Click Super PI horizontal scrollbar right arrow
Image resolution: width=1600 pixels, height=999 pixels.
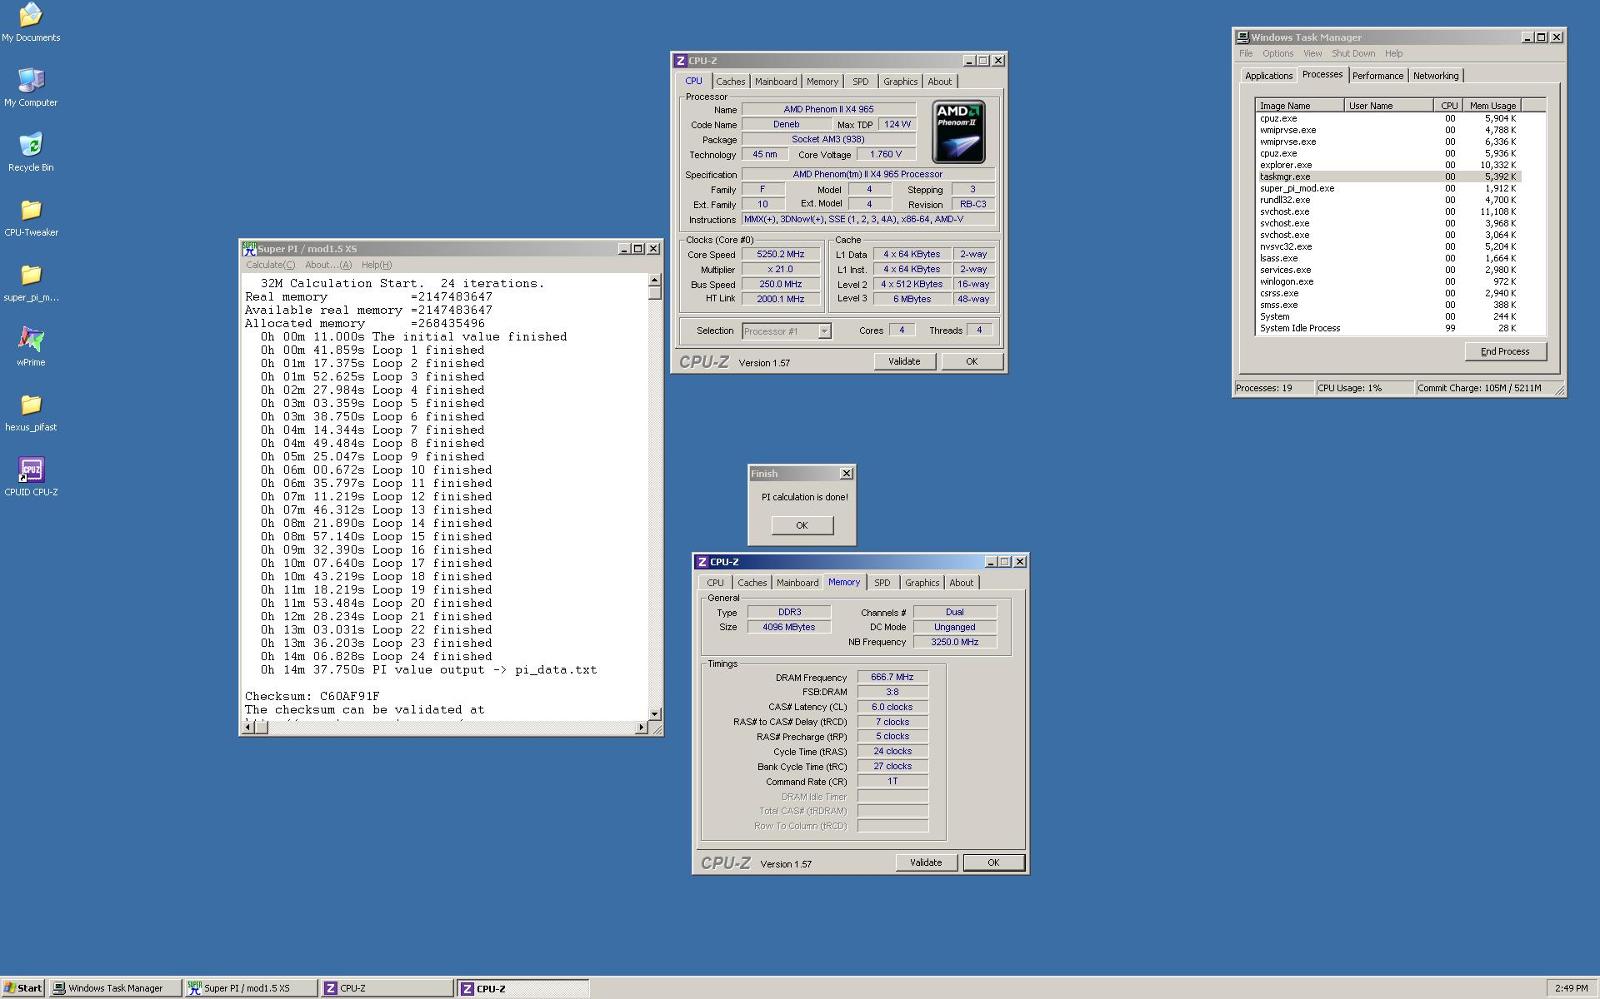pos(642,727)
